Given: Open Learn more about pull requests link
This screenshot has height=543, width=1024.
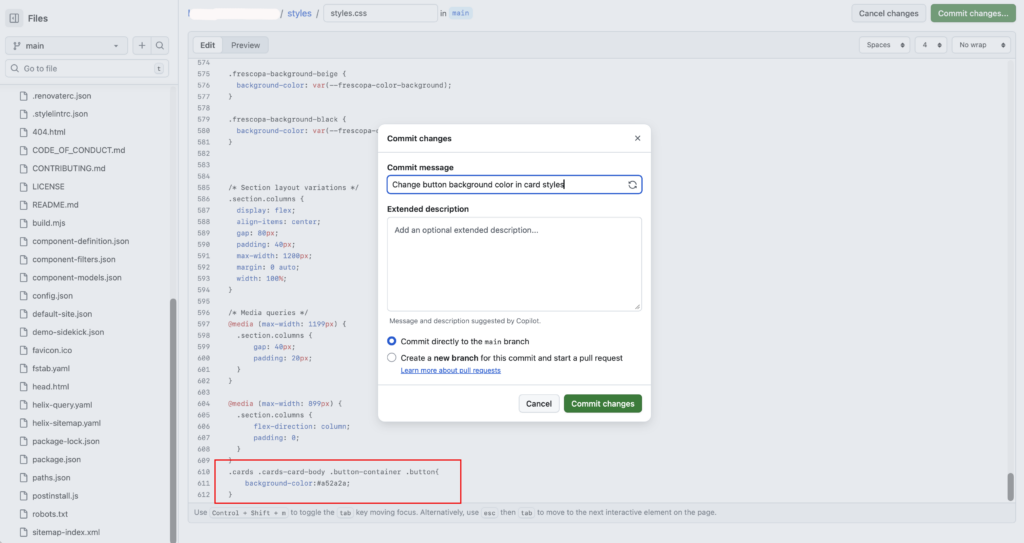Looking at the screenshot, I should click(451, 370).
